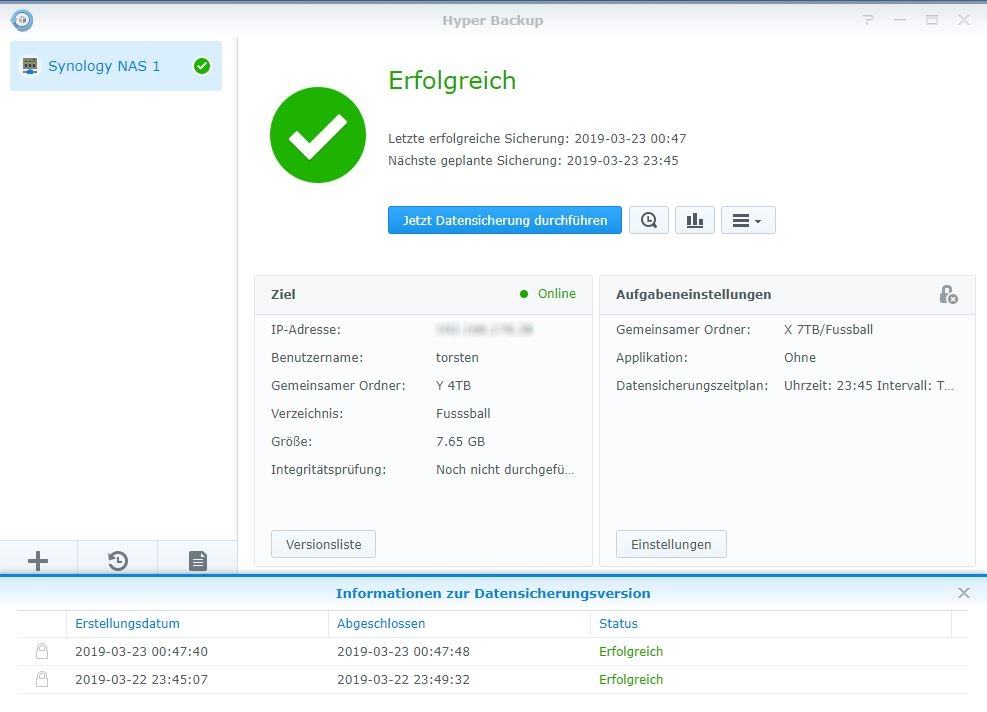Expand the task actions hamburger dropdown

pos(748,220)
